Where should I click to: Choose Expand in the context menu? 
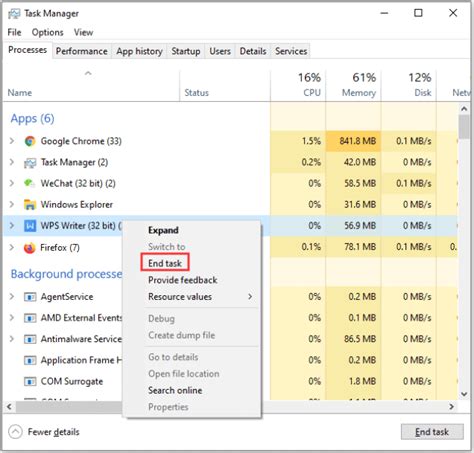pyautogui.click(x=163, y=230)
